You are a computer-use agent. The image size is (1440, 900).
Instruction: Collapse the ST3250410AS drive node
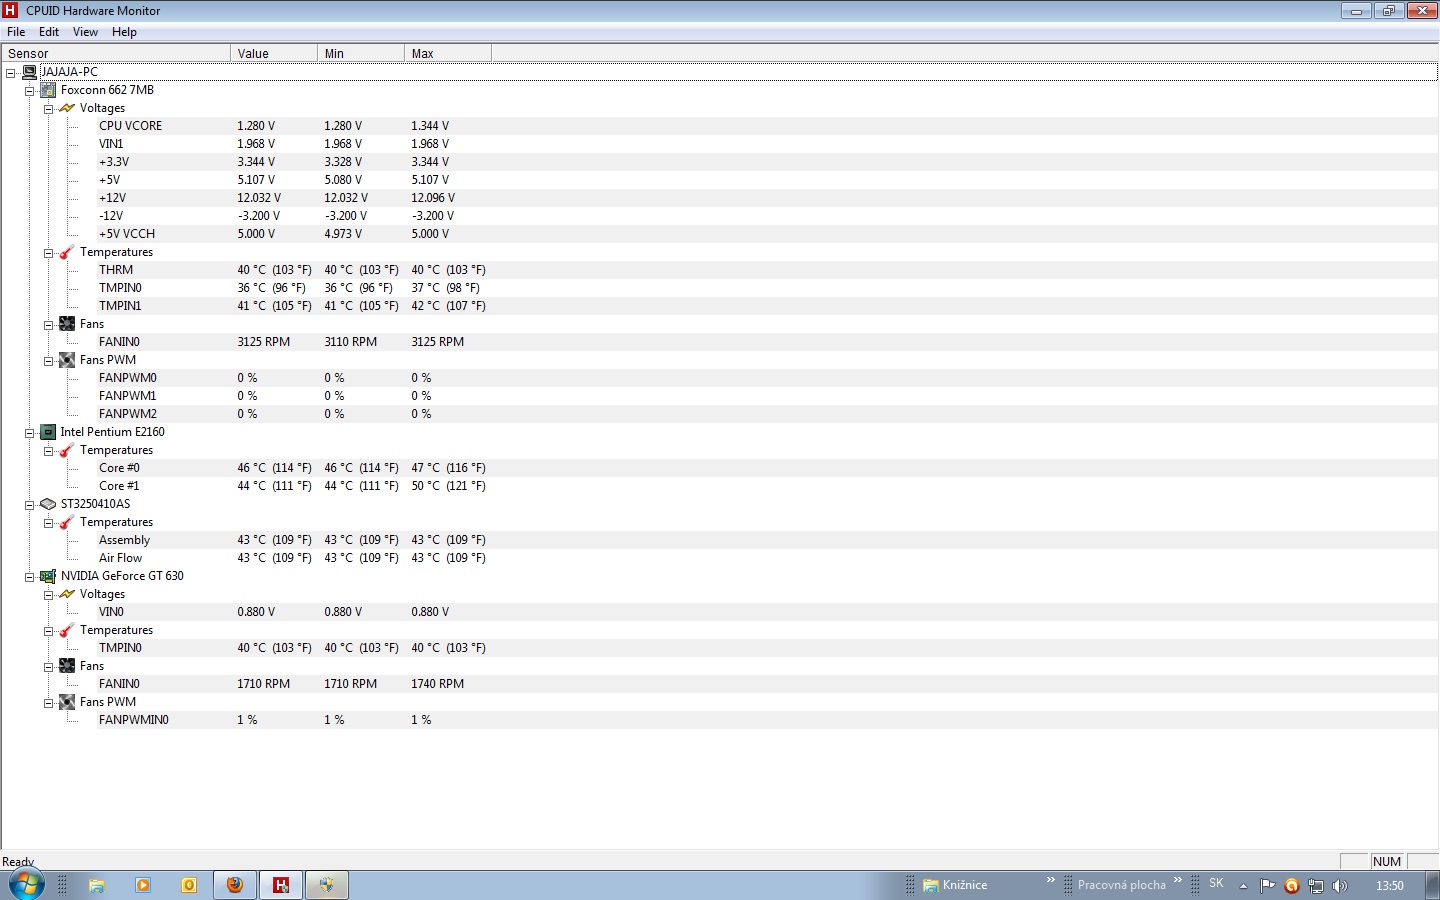(30, 505)
